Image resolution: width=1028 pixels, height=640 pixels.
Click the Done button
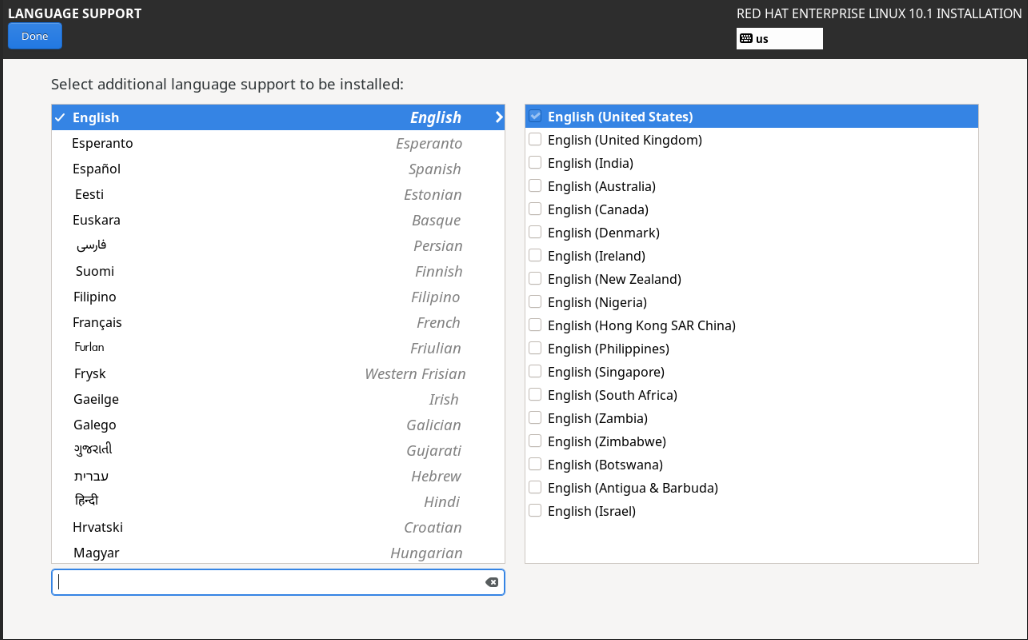pyautogui.click(x=34, y=35)
